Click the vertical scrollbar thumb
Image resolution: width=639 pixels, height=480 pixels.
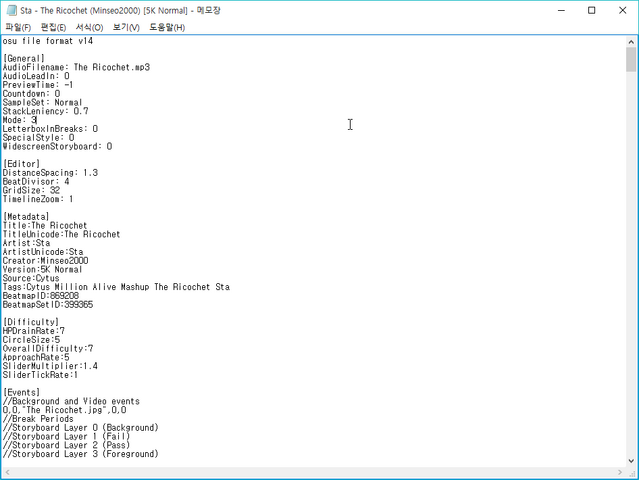click(631, 59)
